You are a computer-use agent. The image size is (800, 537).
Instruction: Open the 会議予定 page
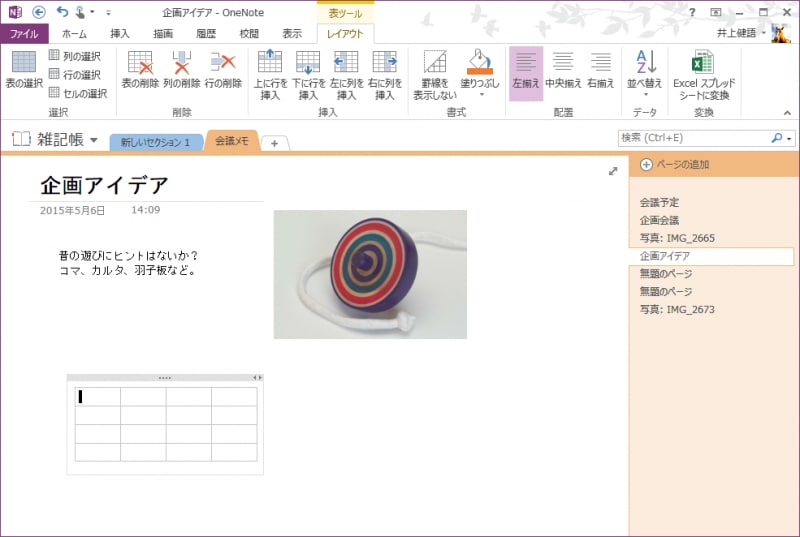point(659,202)
